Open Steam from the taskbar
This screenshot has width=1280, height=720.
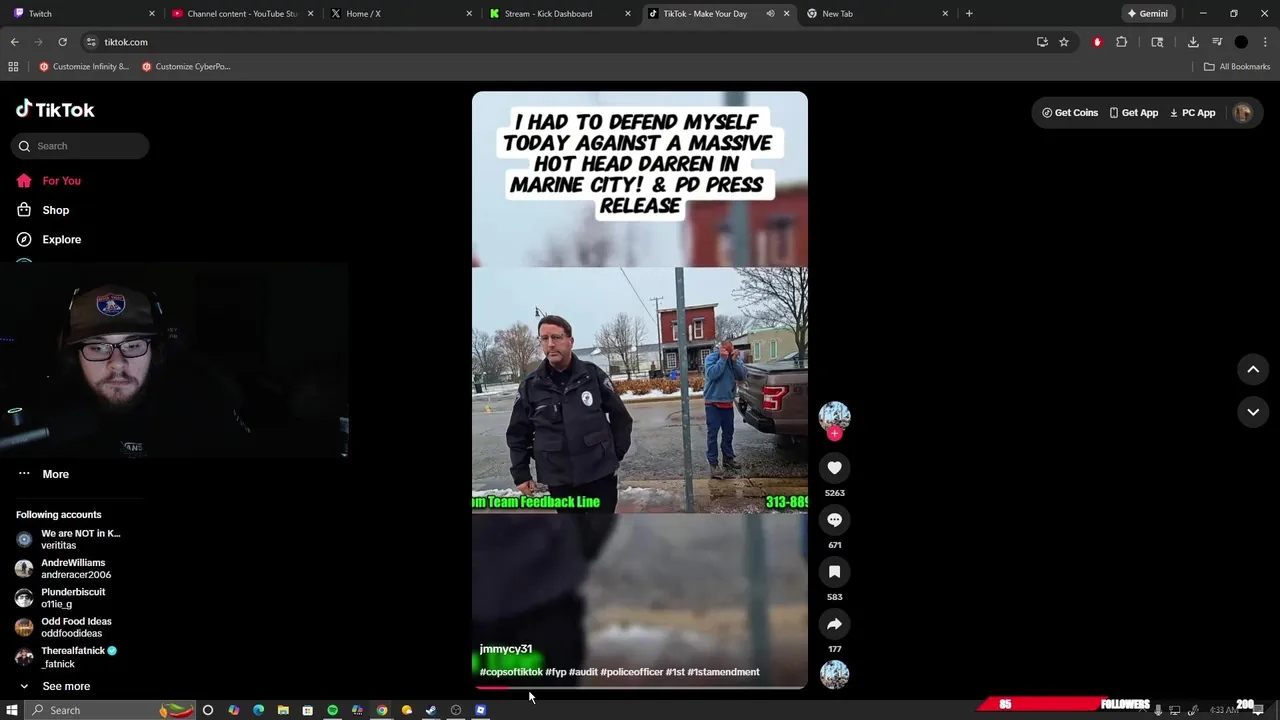(x=431, y=710)
